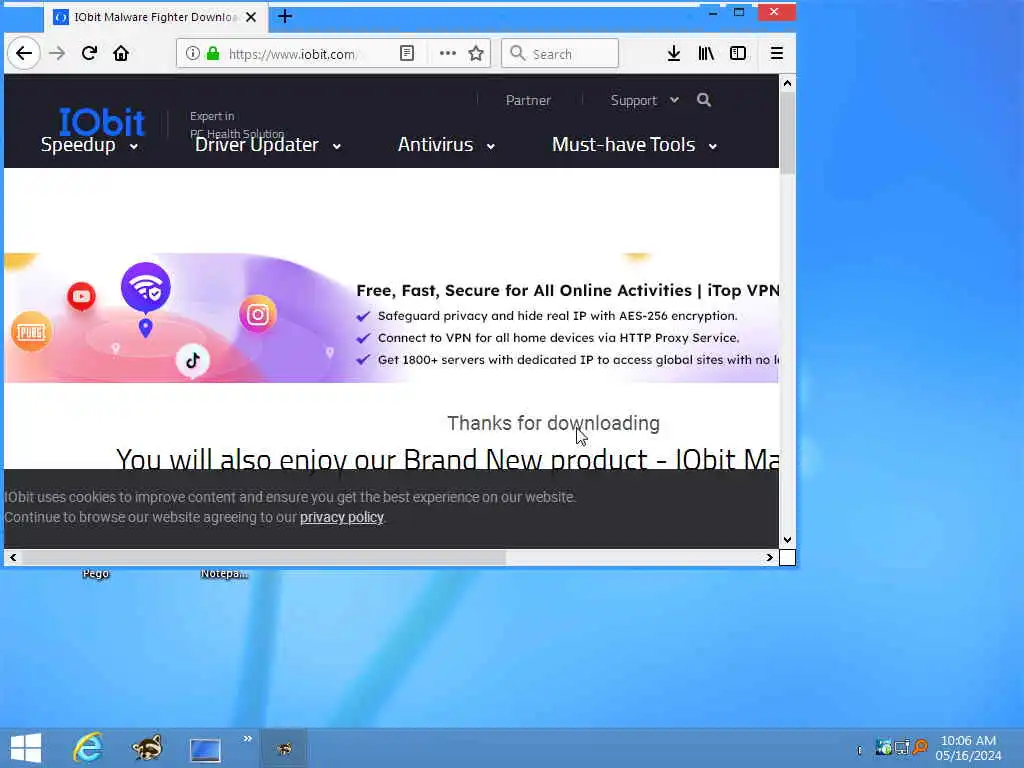Click the Instagram icon in VPN banner
The height and width of the screenshot is (768, 1024).
[257, 315]
